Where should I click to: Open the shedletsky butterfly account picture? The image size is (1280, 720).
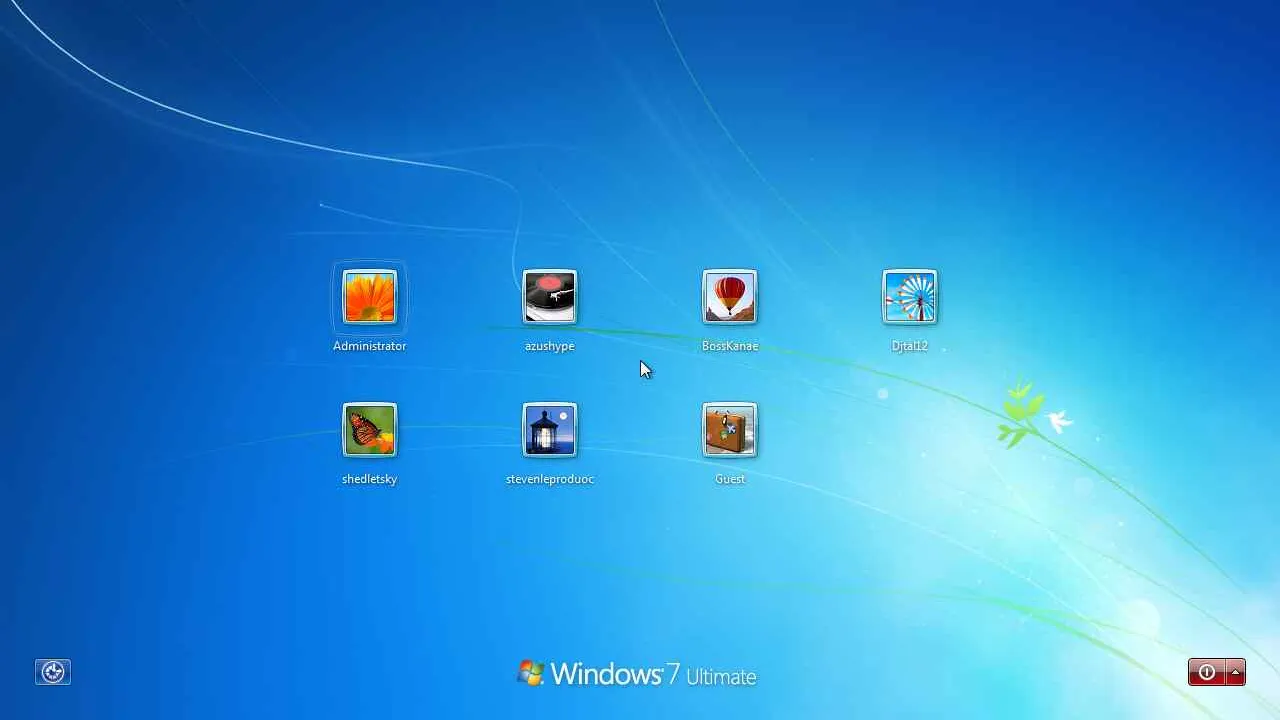pyautogui.click(x=369, y=430)
